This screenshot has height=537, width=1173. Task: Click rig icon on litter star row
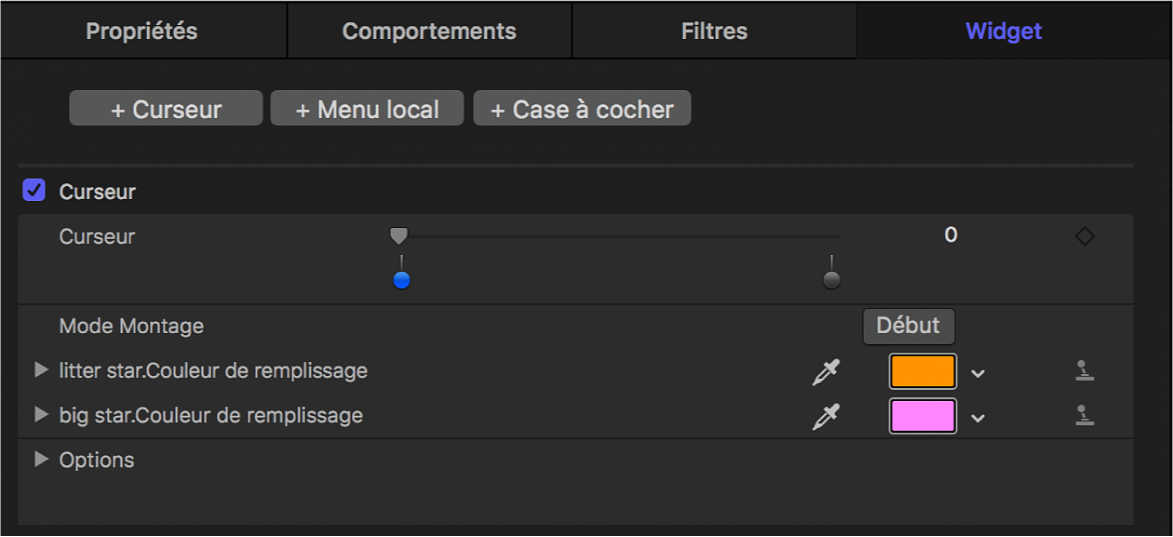click(x=1084, y=372)
